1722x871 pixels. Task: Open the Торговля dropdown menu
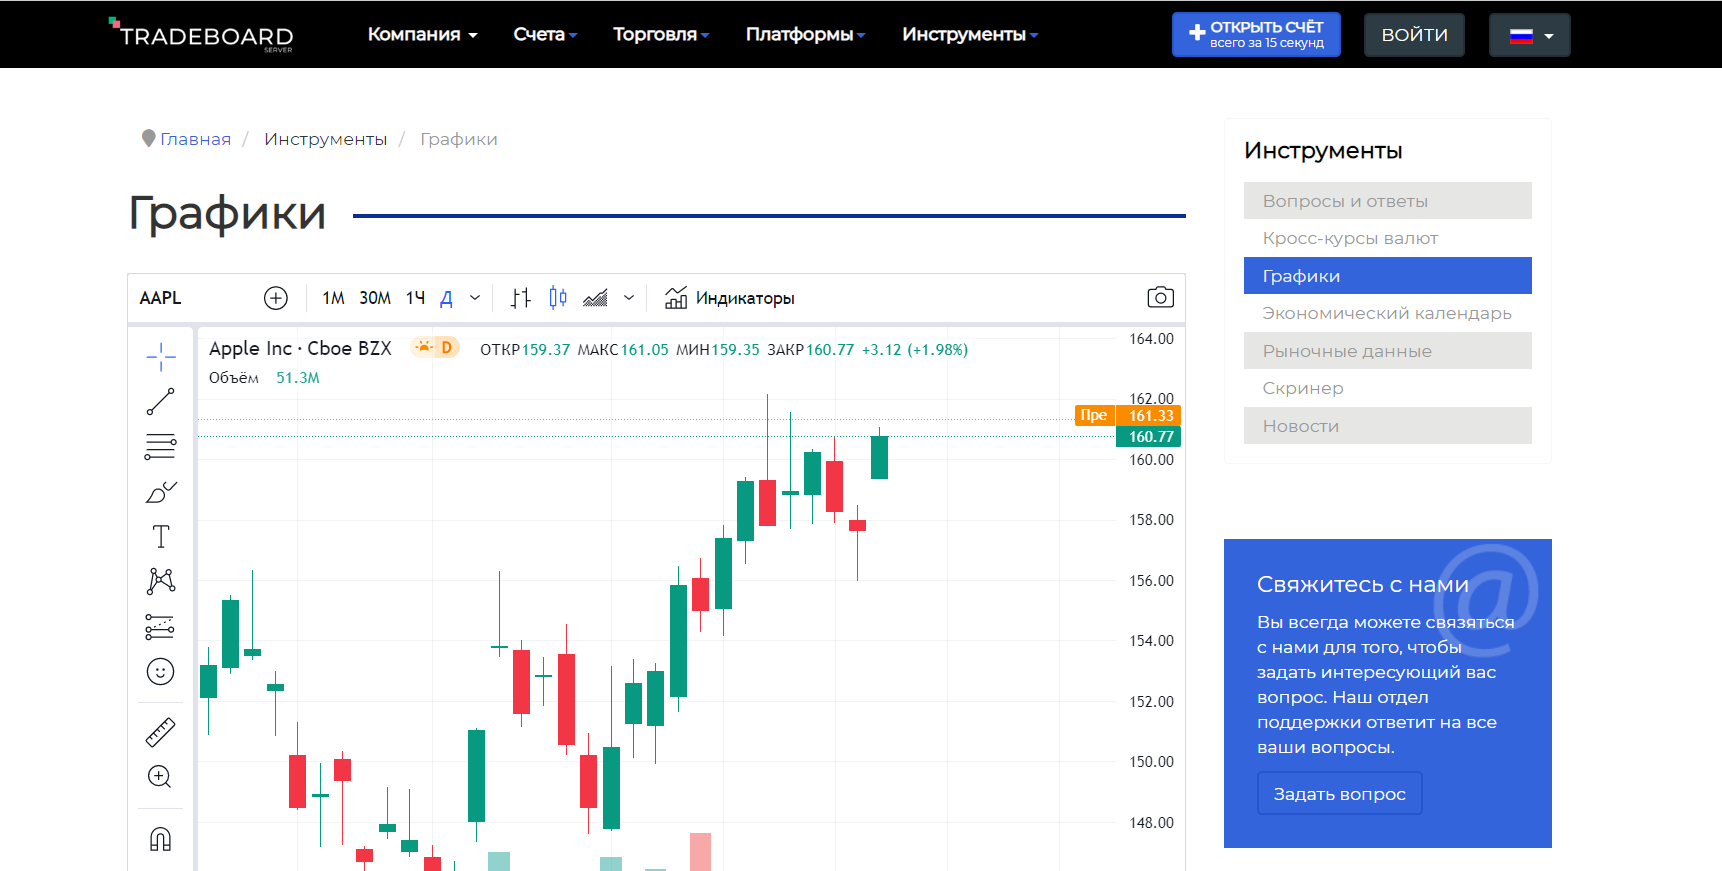tap(661, 35)
